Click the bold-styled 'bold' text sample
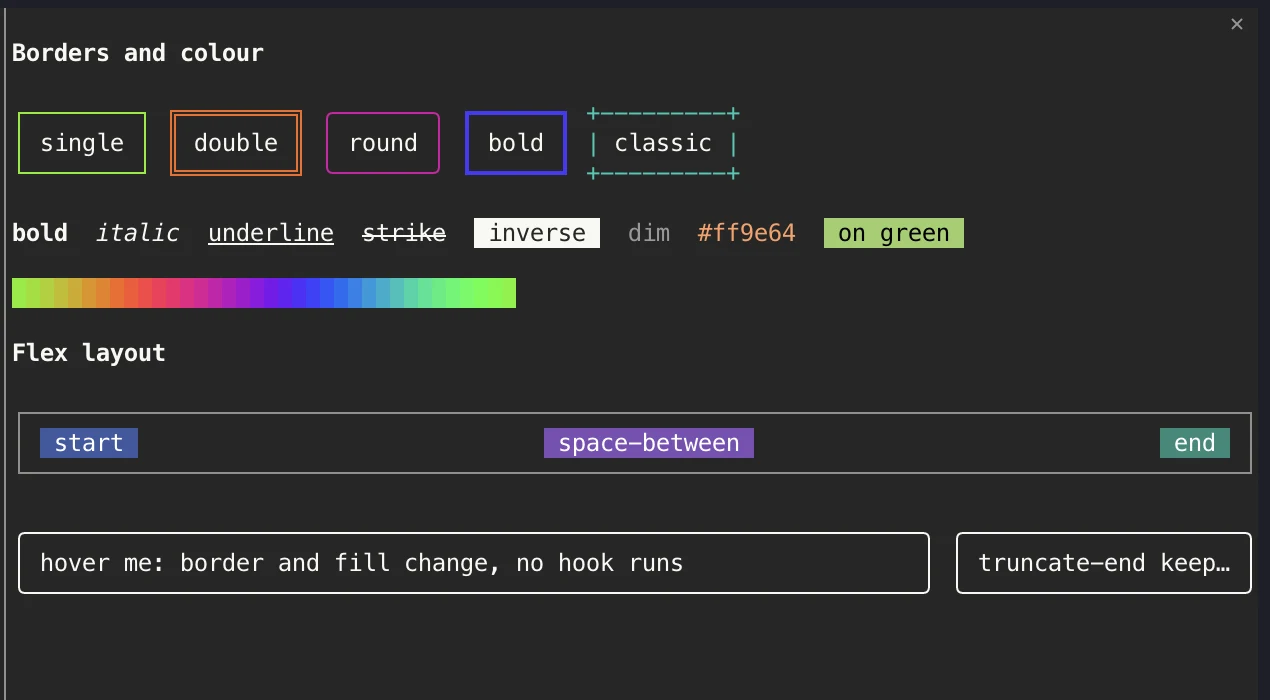 (40, 233)
